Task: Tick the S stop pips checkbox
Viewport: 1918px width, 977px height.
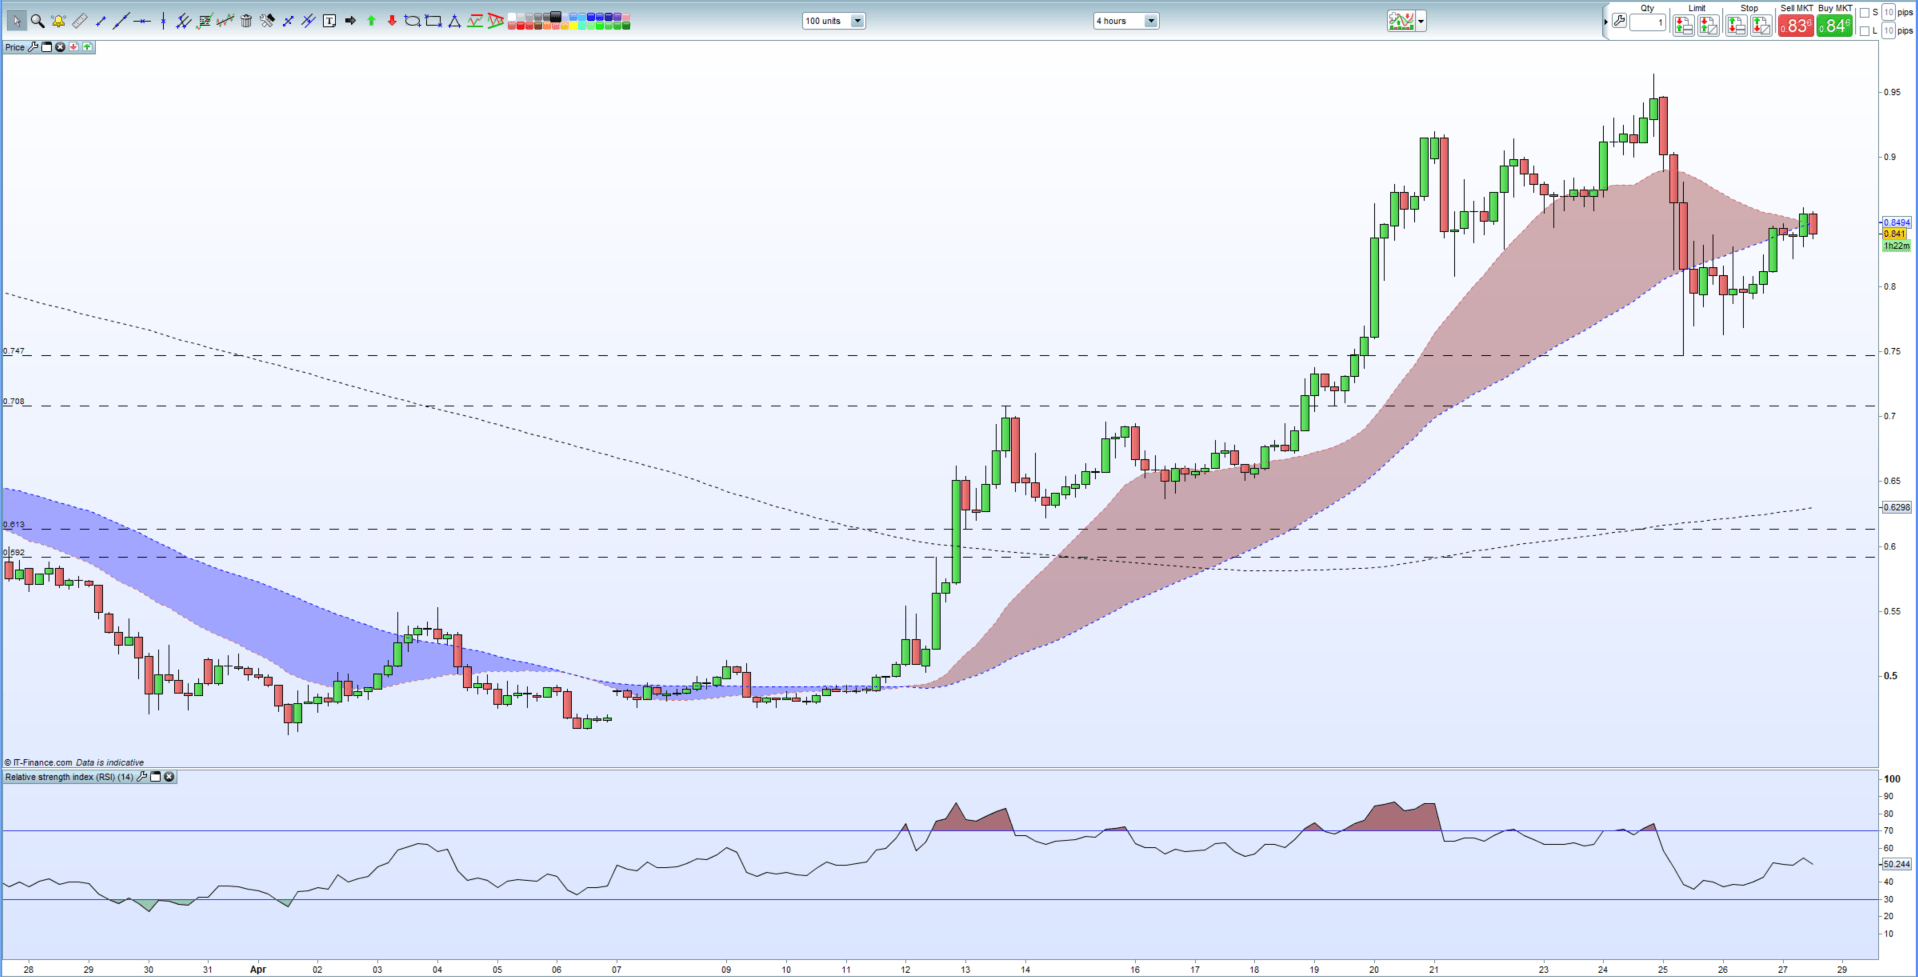Action: [x=1864, y=13]
